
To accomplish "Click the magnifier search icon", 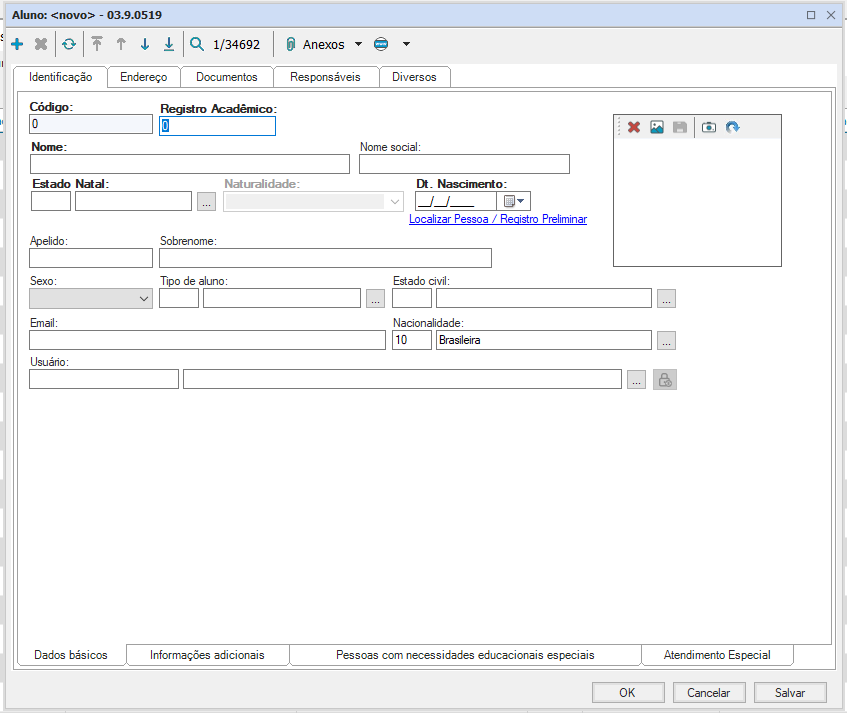I will [197, 44].
